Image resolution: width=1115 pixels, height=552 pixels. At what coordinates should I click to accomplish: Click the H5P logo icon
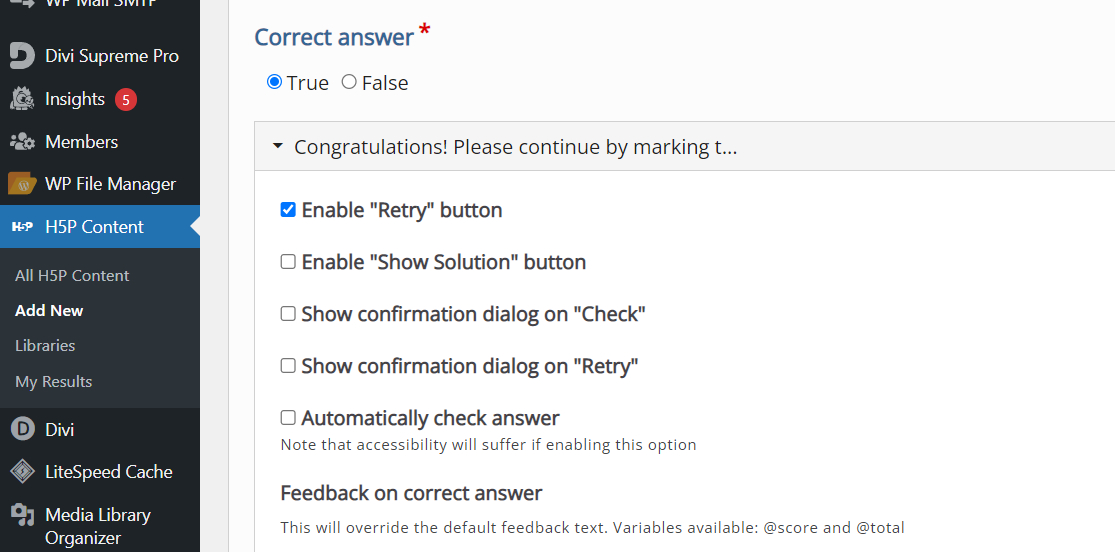click(22, 227)
